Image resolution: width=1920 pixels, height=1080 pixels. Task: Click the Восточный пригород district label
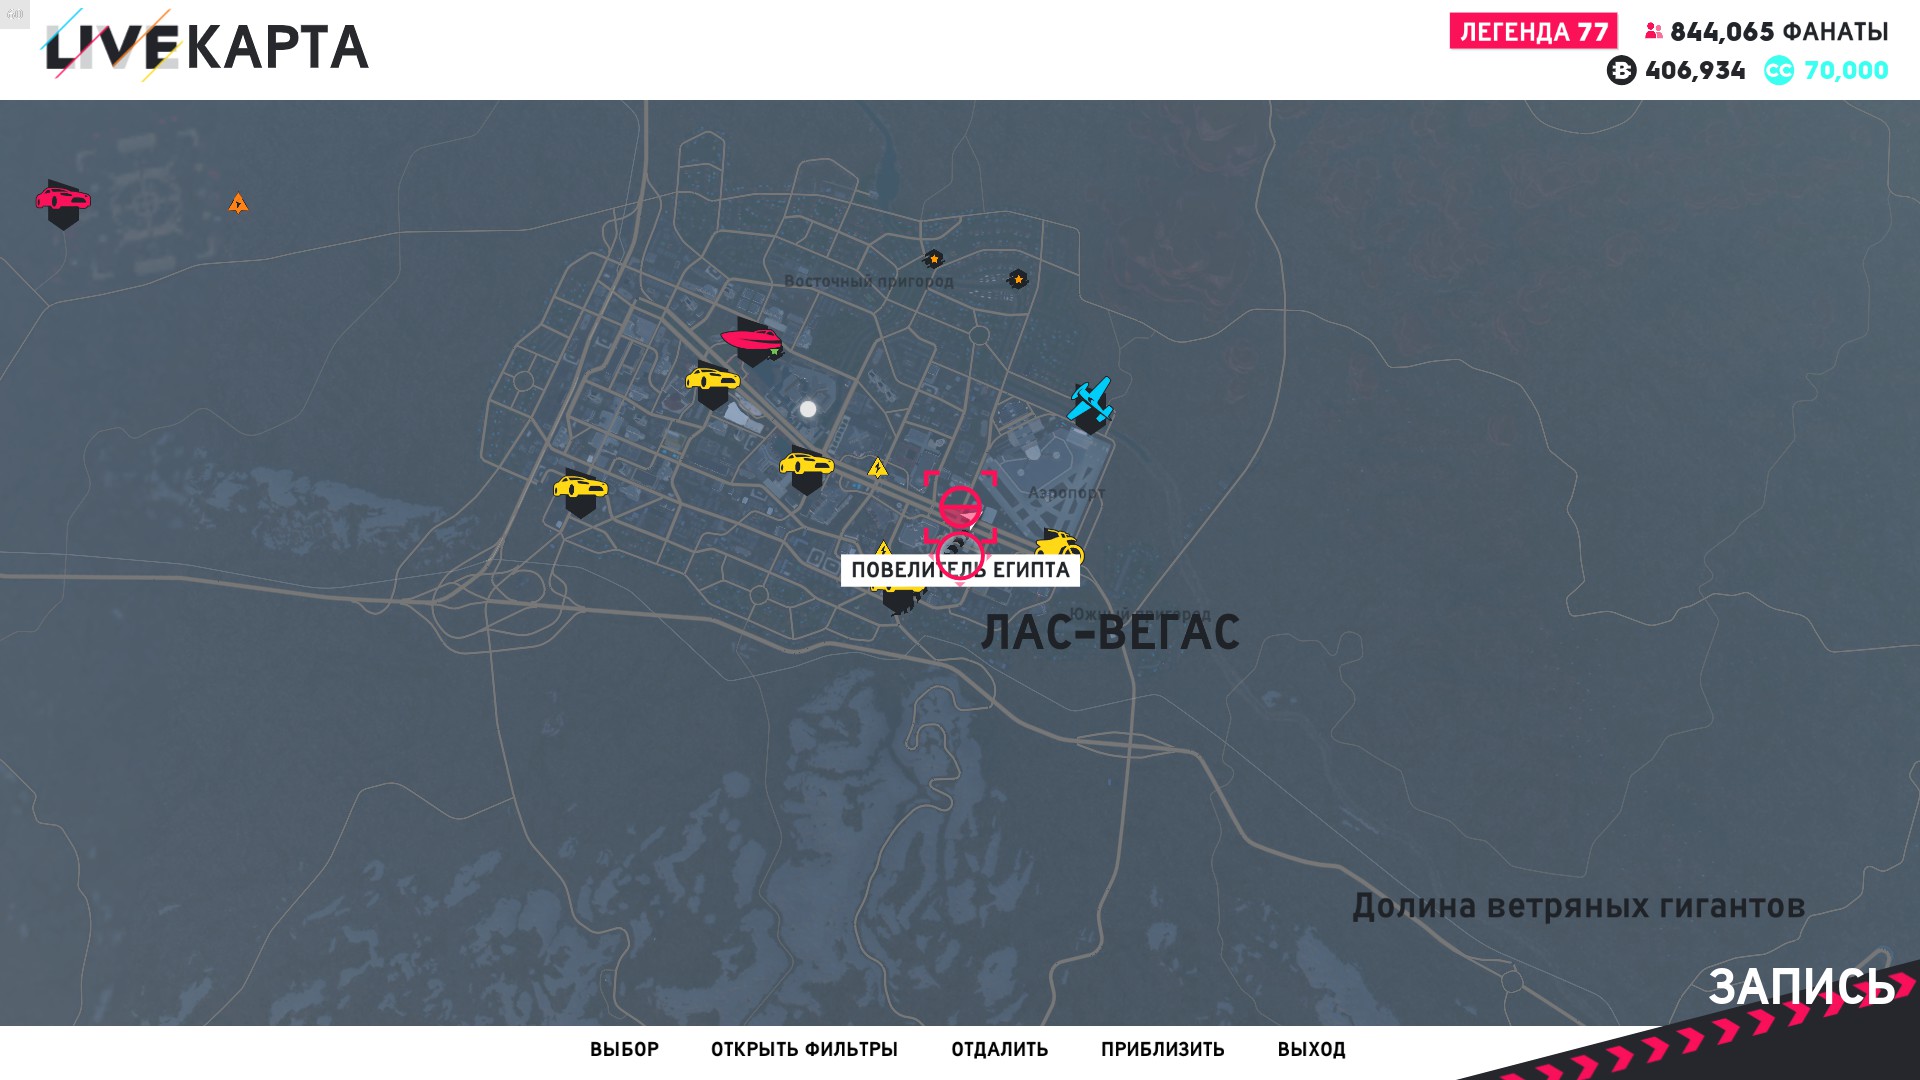point(868,281)
